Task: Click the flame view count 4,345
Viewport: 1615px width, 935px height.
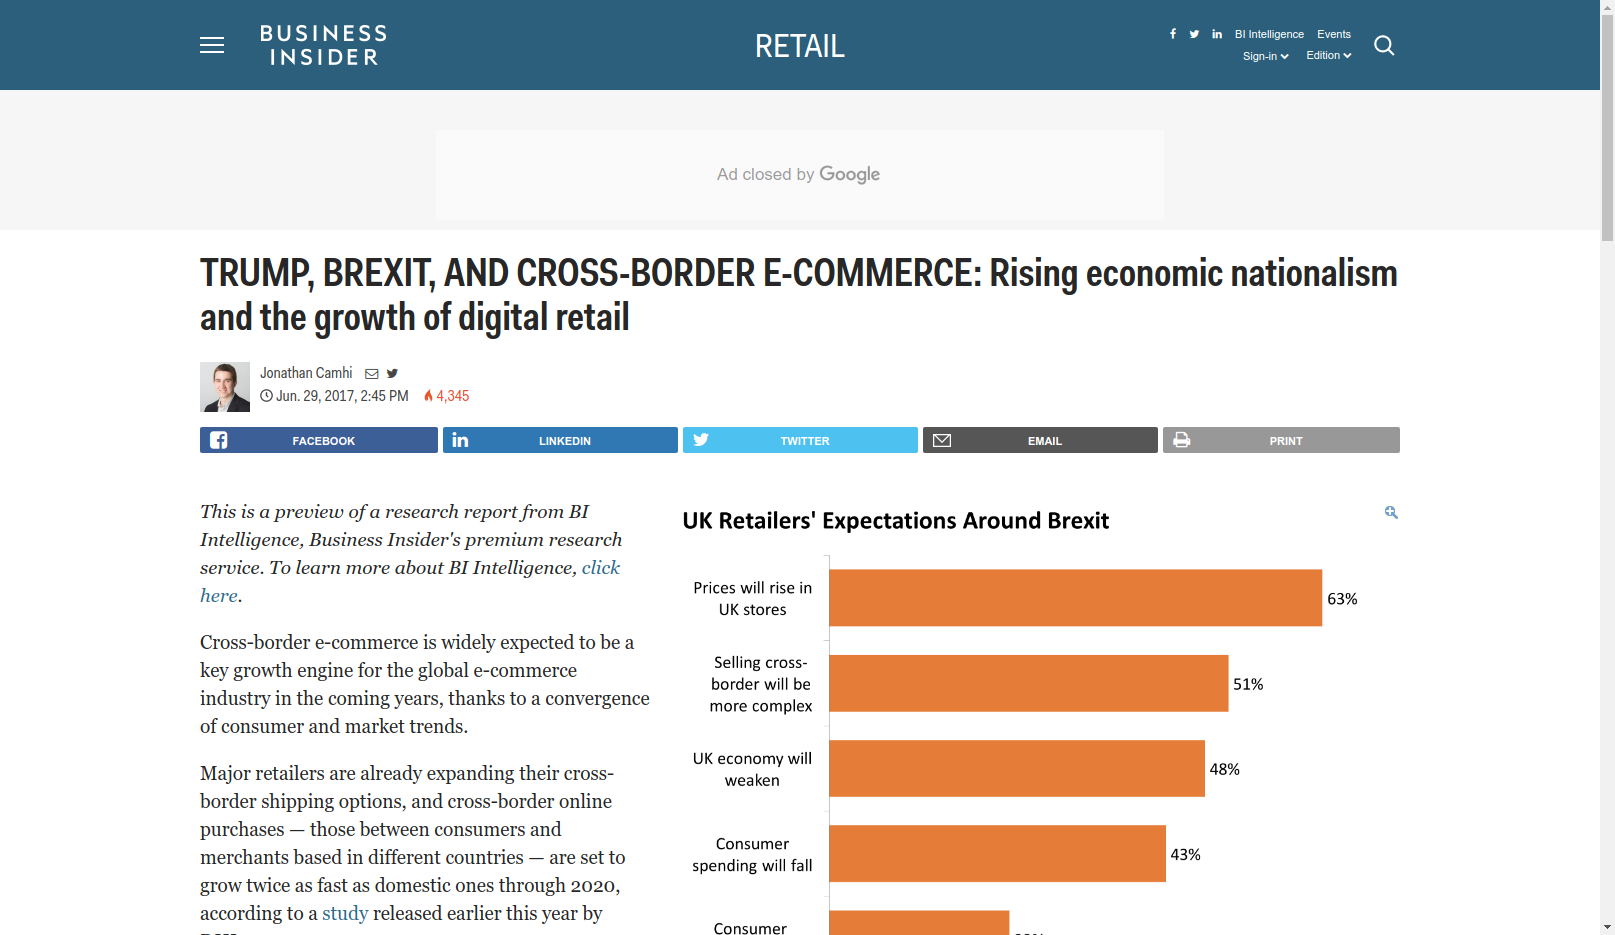Action: [446, 396]
